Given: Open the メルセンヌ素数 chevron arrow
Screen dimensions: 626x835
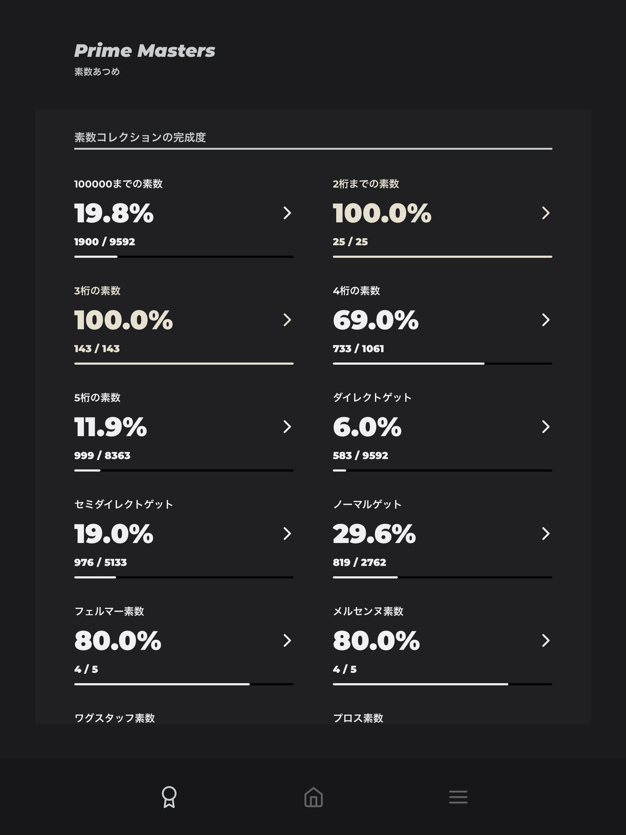Looking at the screenshot, I should pos(546,640).
